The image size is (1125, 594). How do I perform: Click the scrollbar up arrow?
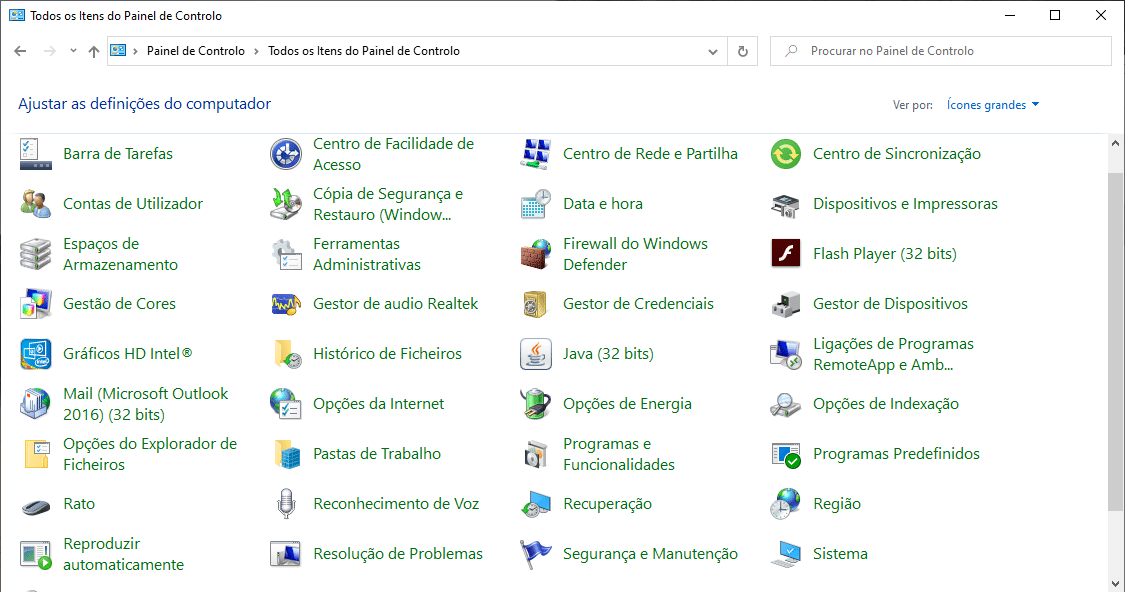click(x=1116, y=143)
